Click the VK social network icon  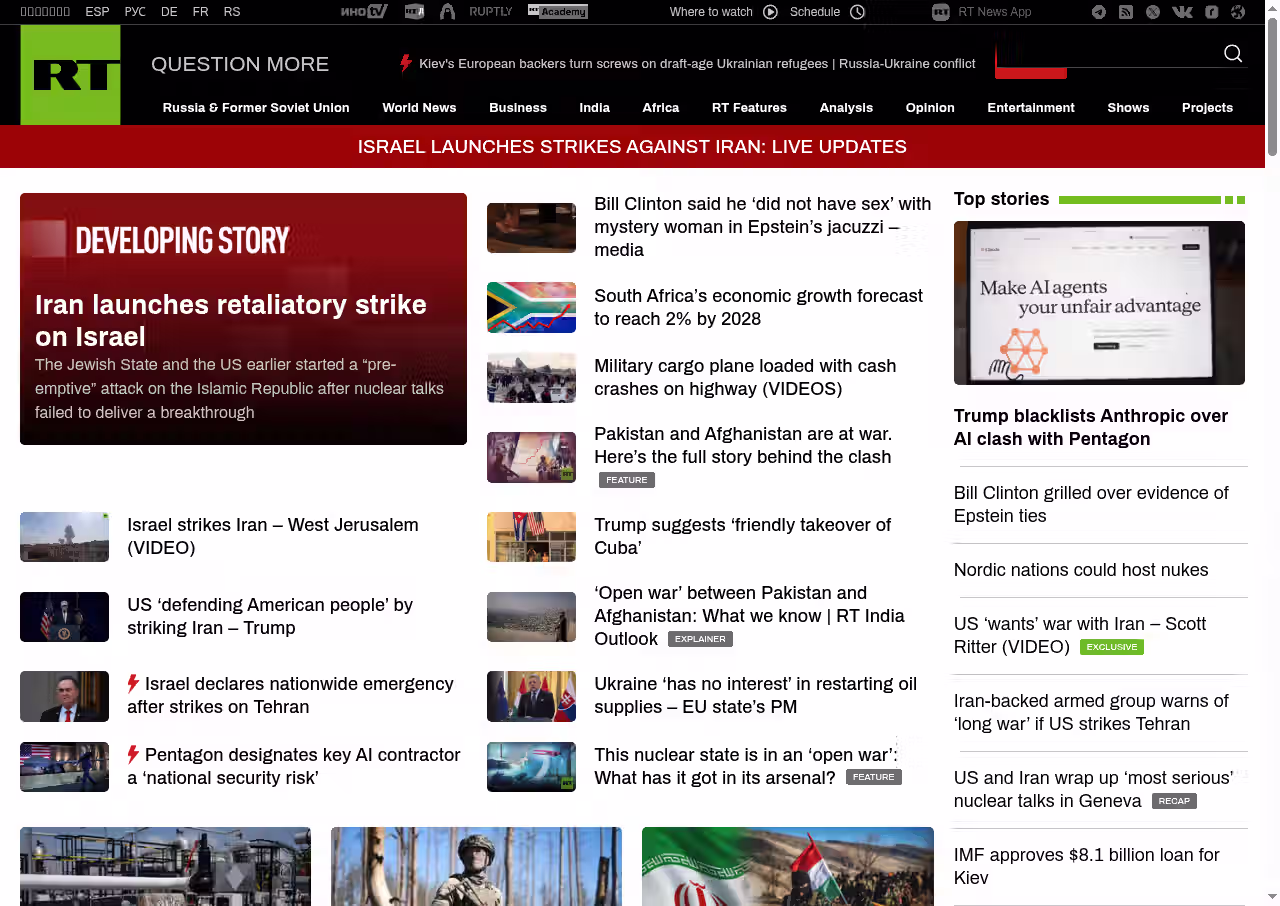tap(1182, 12)
